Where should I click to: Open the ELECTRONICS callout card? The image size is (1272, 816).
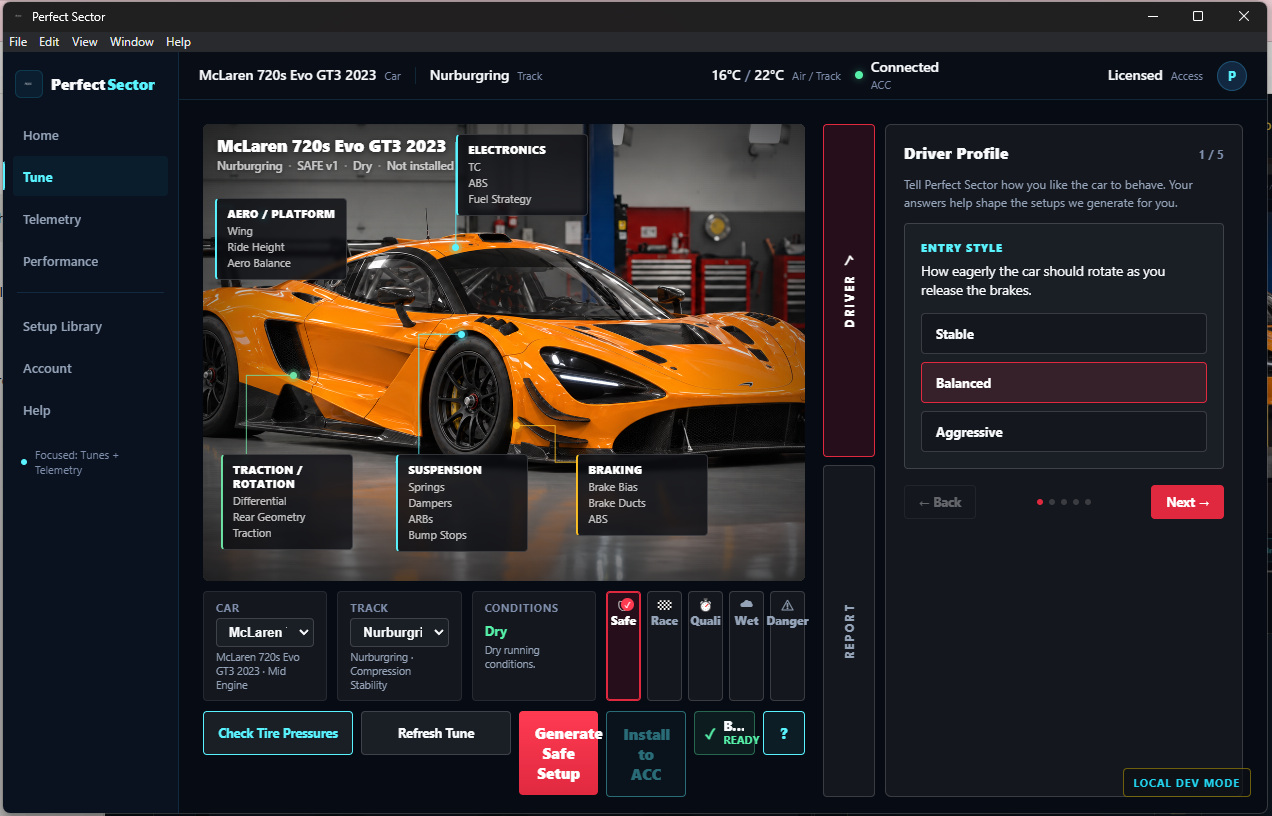[x=522, y=175]
